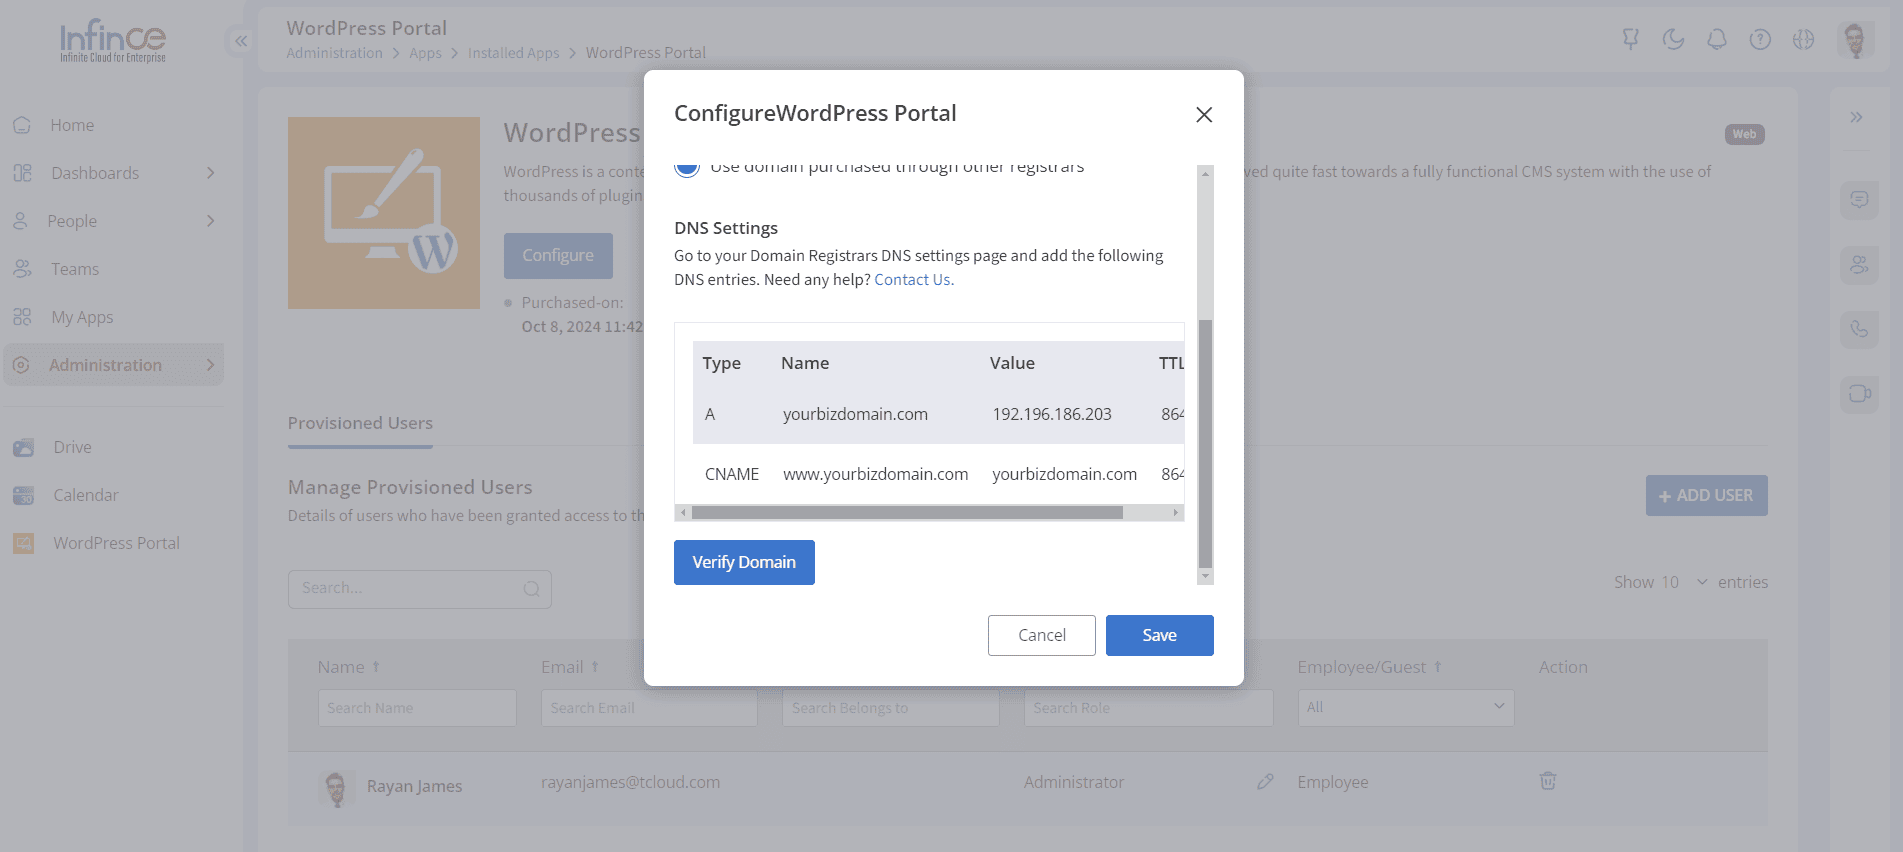
Task: Open notifications bell
Action: [1717, 39]
